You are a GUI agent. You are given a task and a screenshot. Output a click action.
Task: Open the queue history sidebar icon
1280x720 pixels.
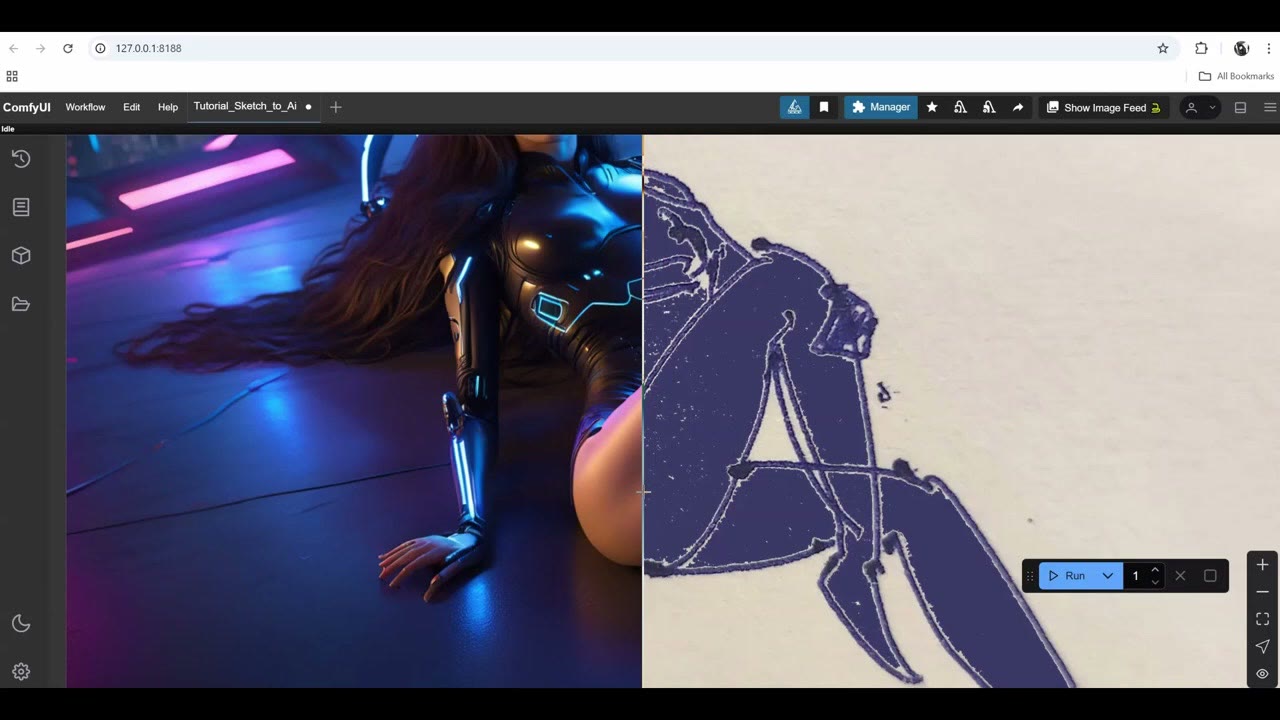click(21, 159)
